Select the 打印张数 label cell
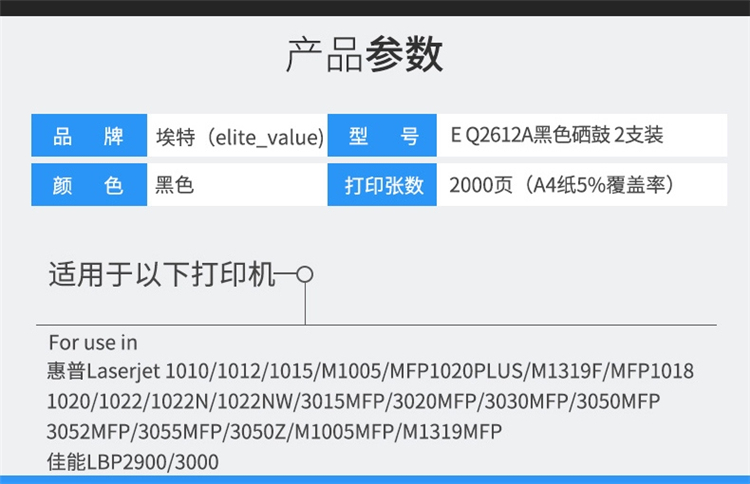Viewport: 750px width, 484px height. [382, 185]
